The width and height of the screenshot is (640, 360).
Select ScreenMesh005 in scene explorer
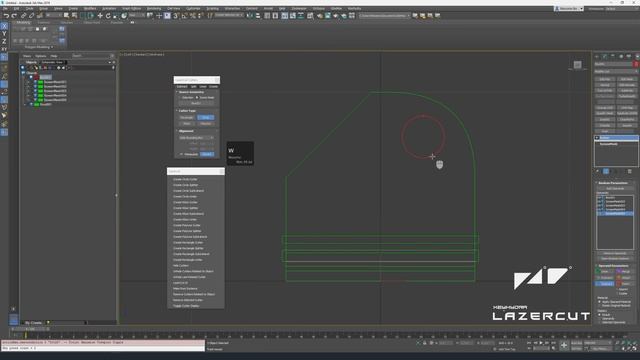(55, 100)
